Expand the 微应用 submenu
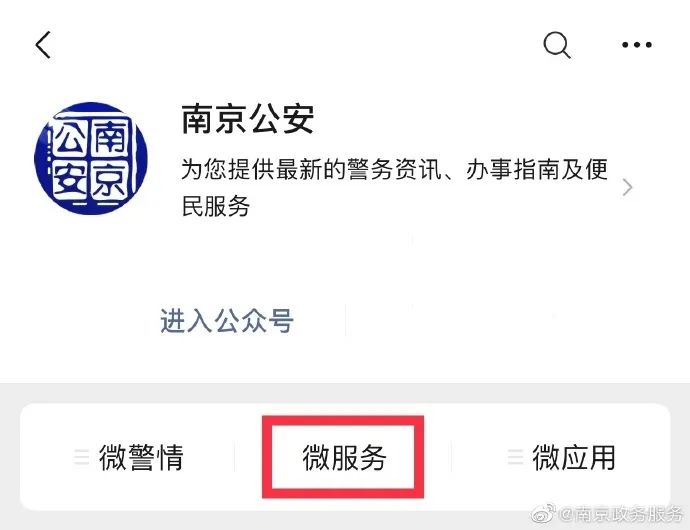690x530 pixels. click(561, 457)
